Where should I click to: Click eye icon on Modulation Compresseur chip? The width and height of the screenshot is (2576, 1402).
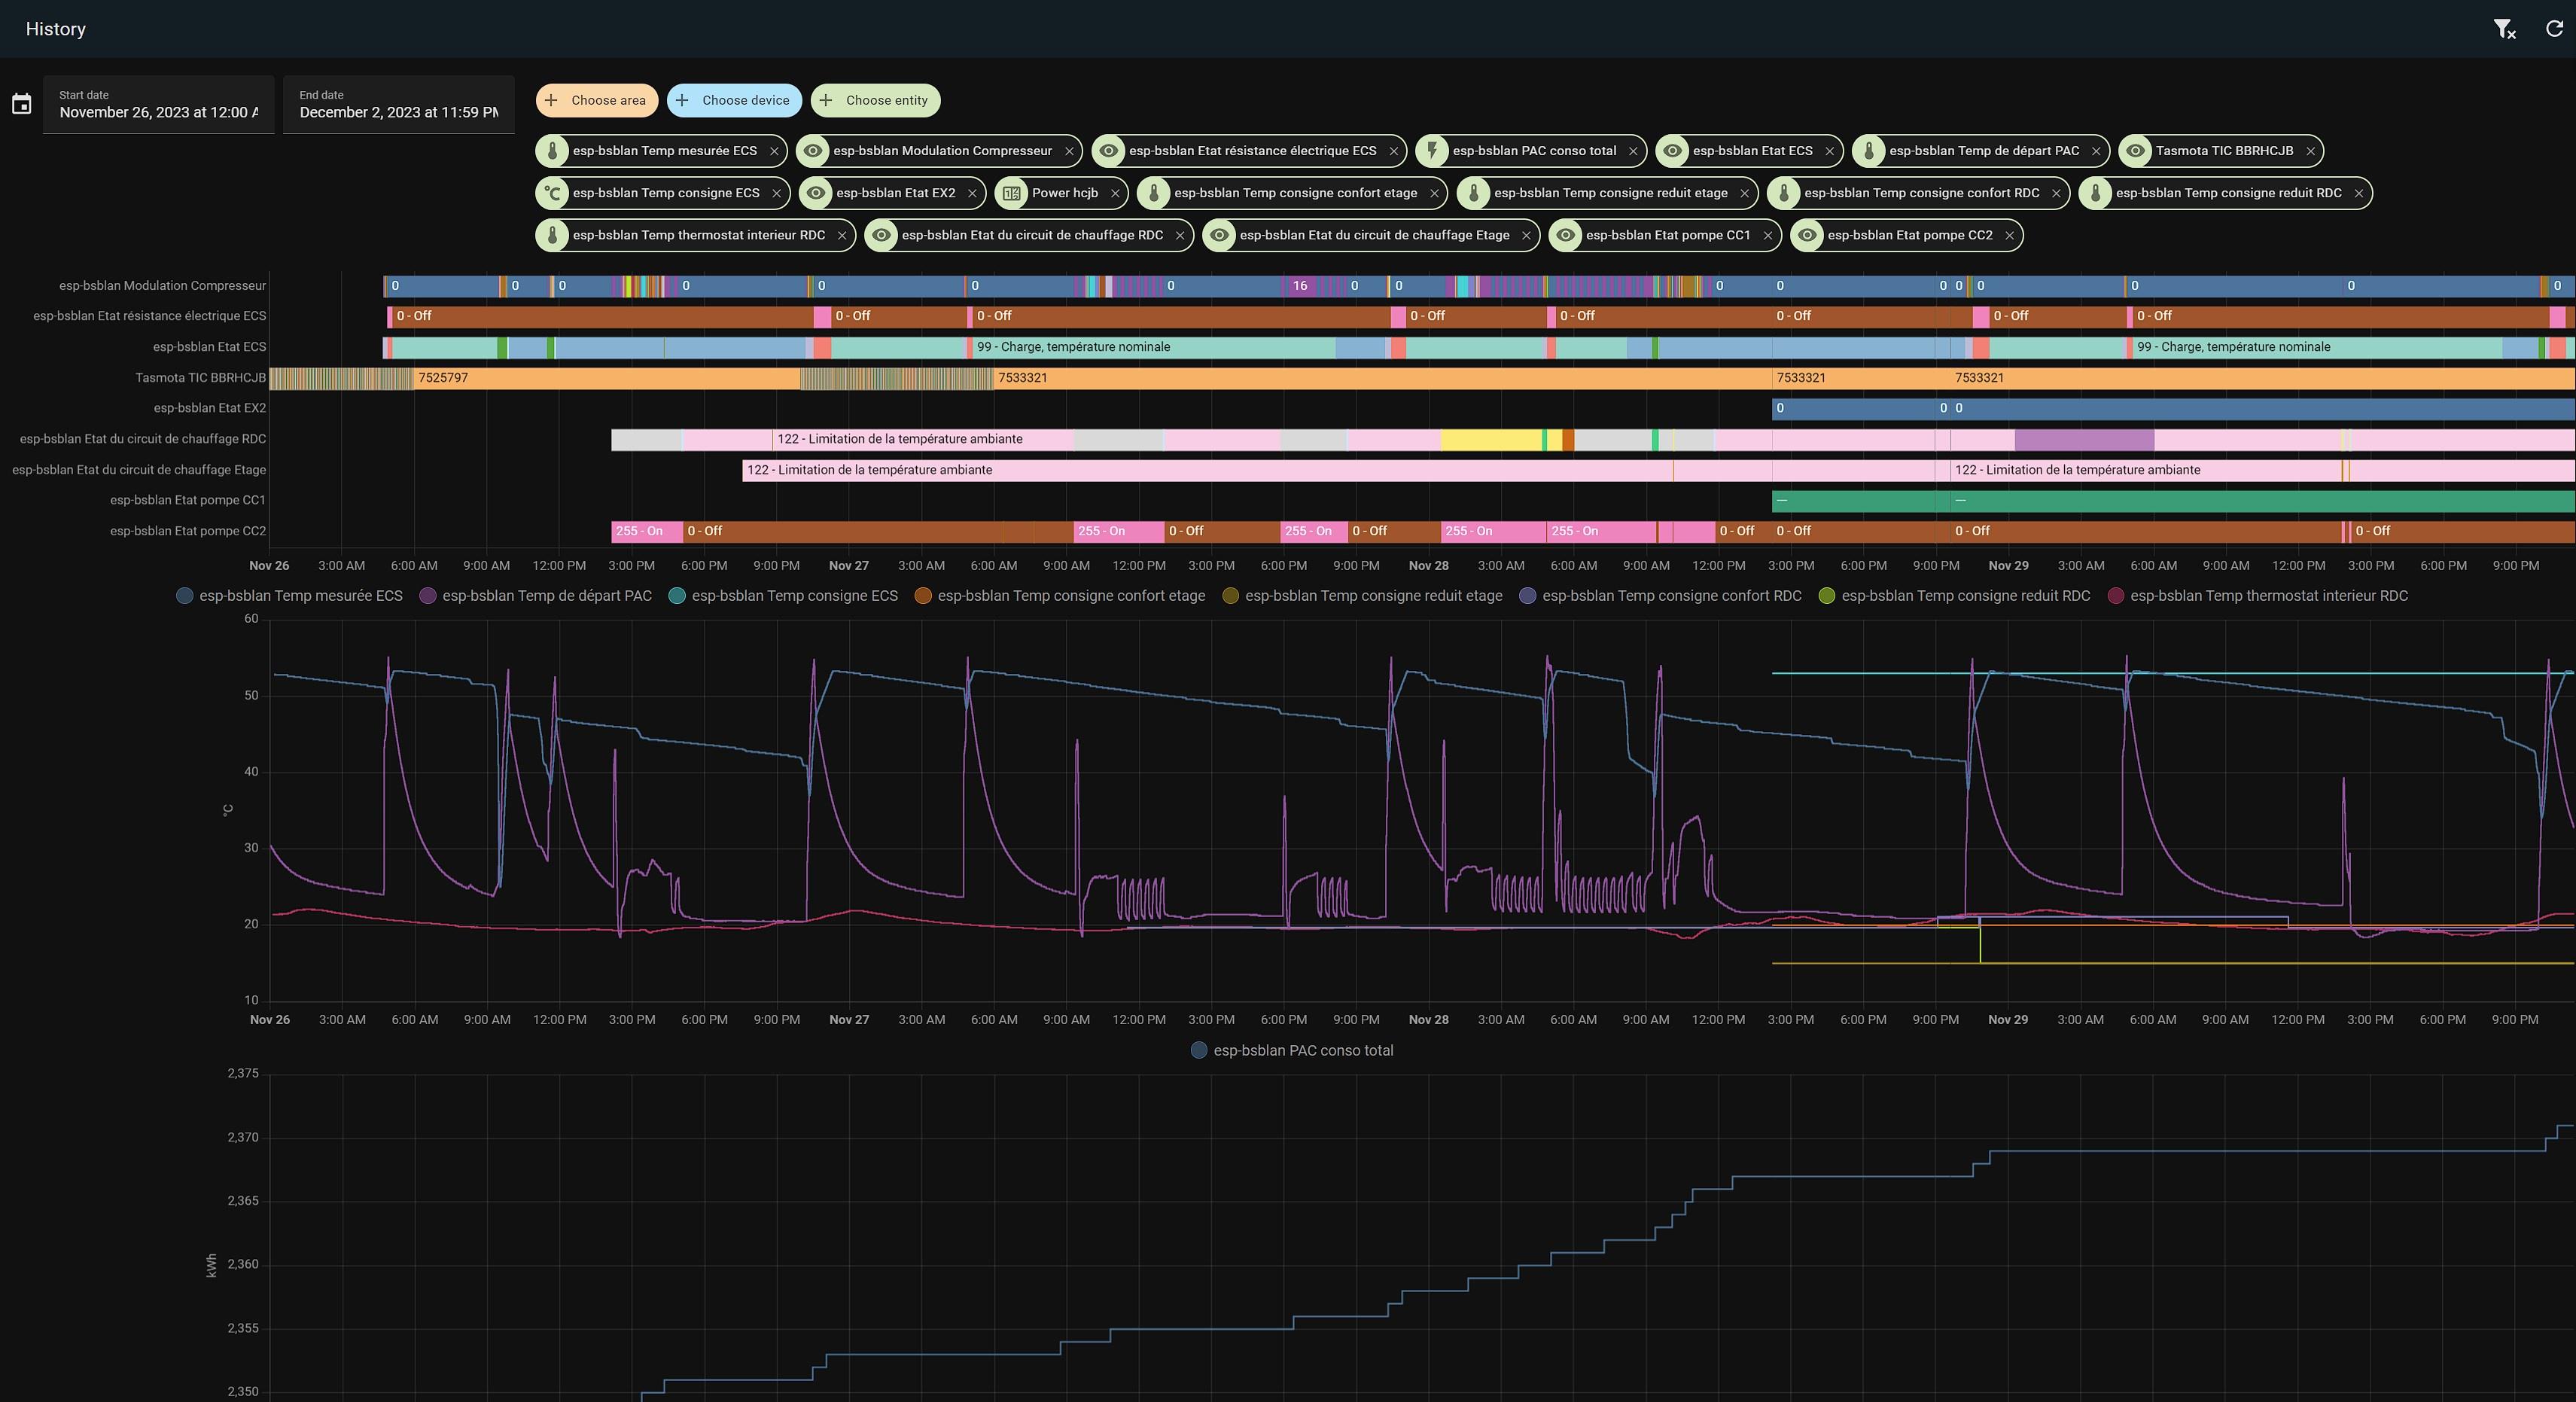pos(813,151)
